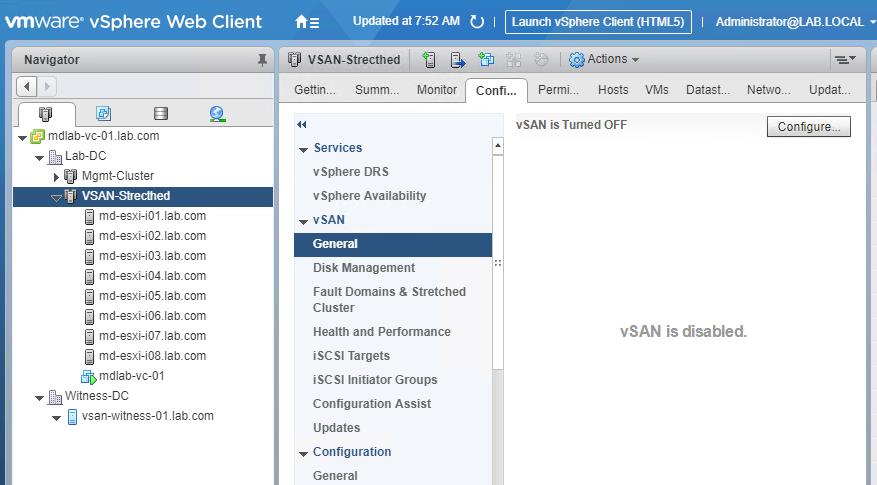The height and width of the screenshot is (485, 877).
Task: Click the greyed vApp toolbar icon
Action: [541, 59]
